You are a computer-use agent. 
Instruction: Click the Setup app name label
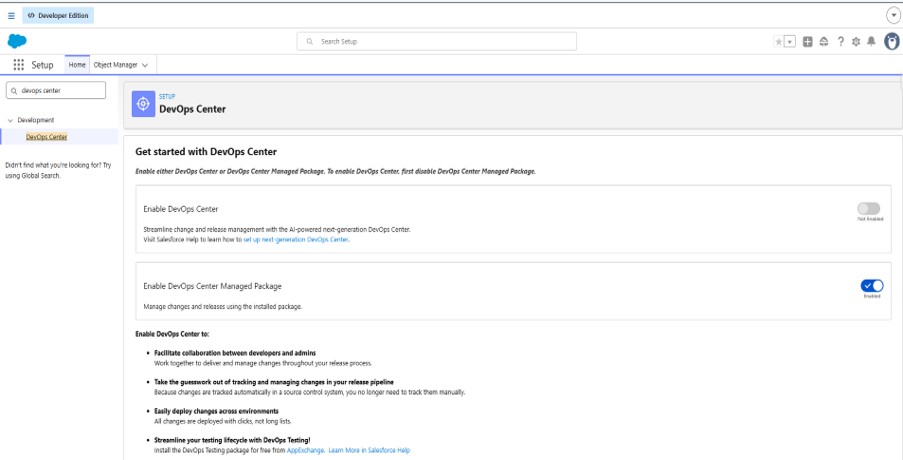point(42,65)
